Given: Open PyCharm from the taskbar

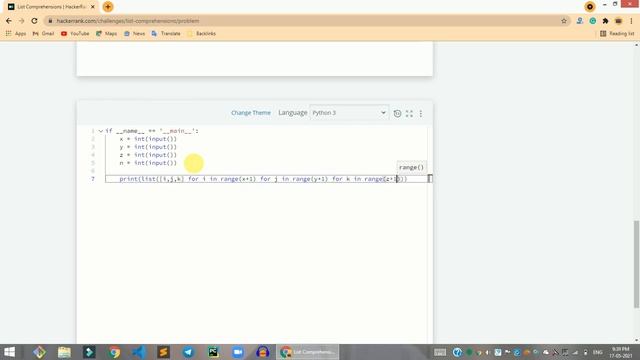Looking at the screenshot, I should [213, 352].
